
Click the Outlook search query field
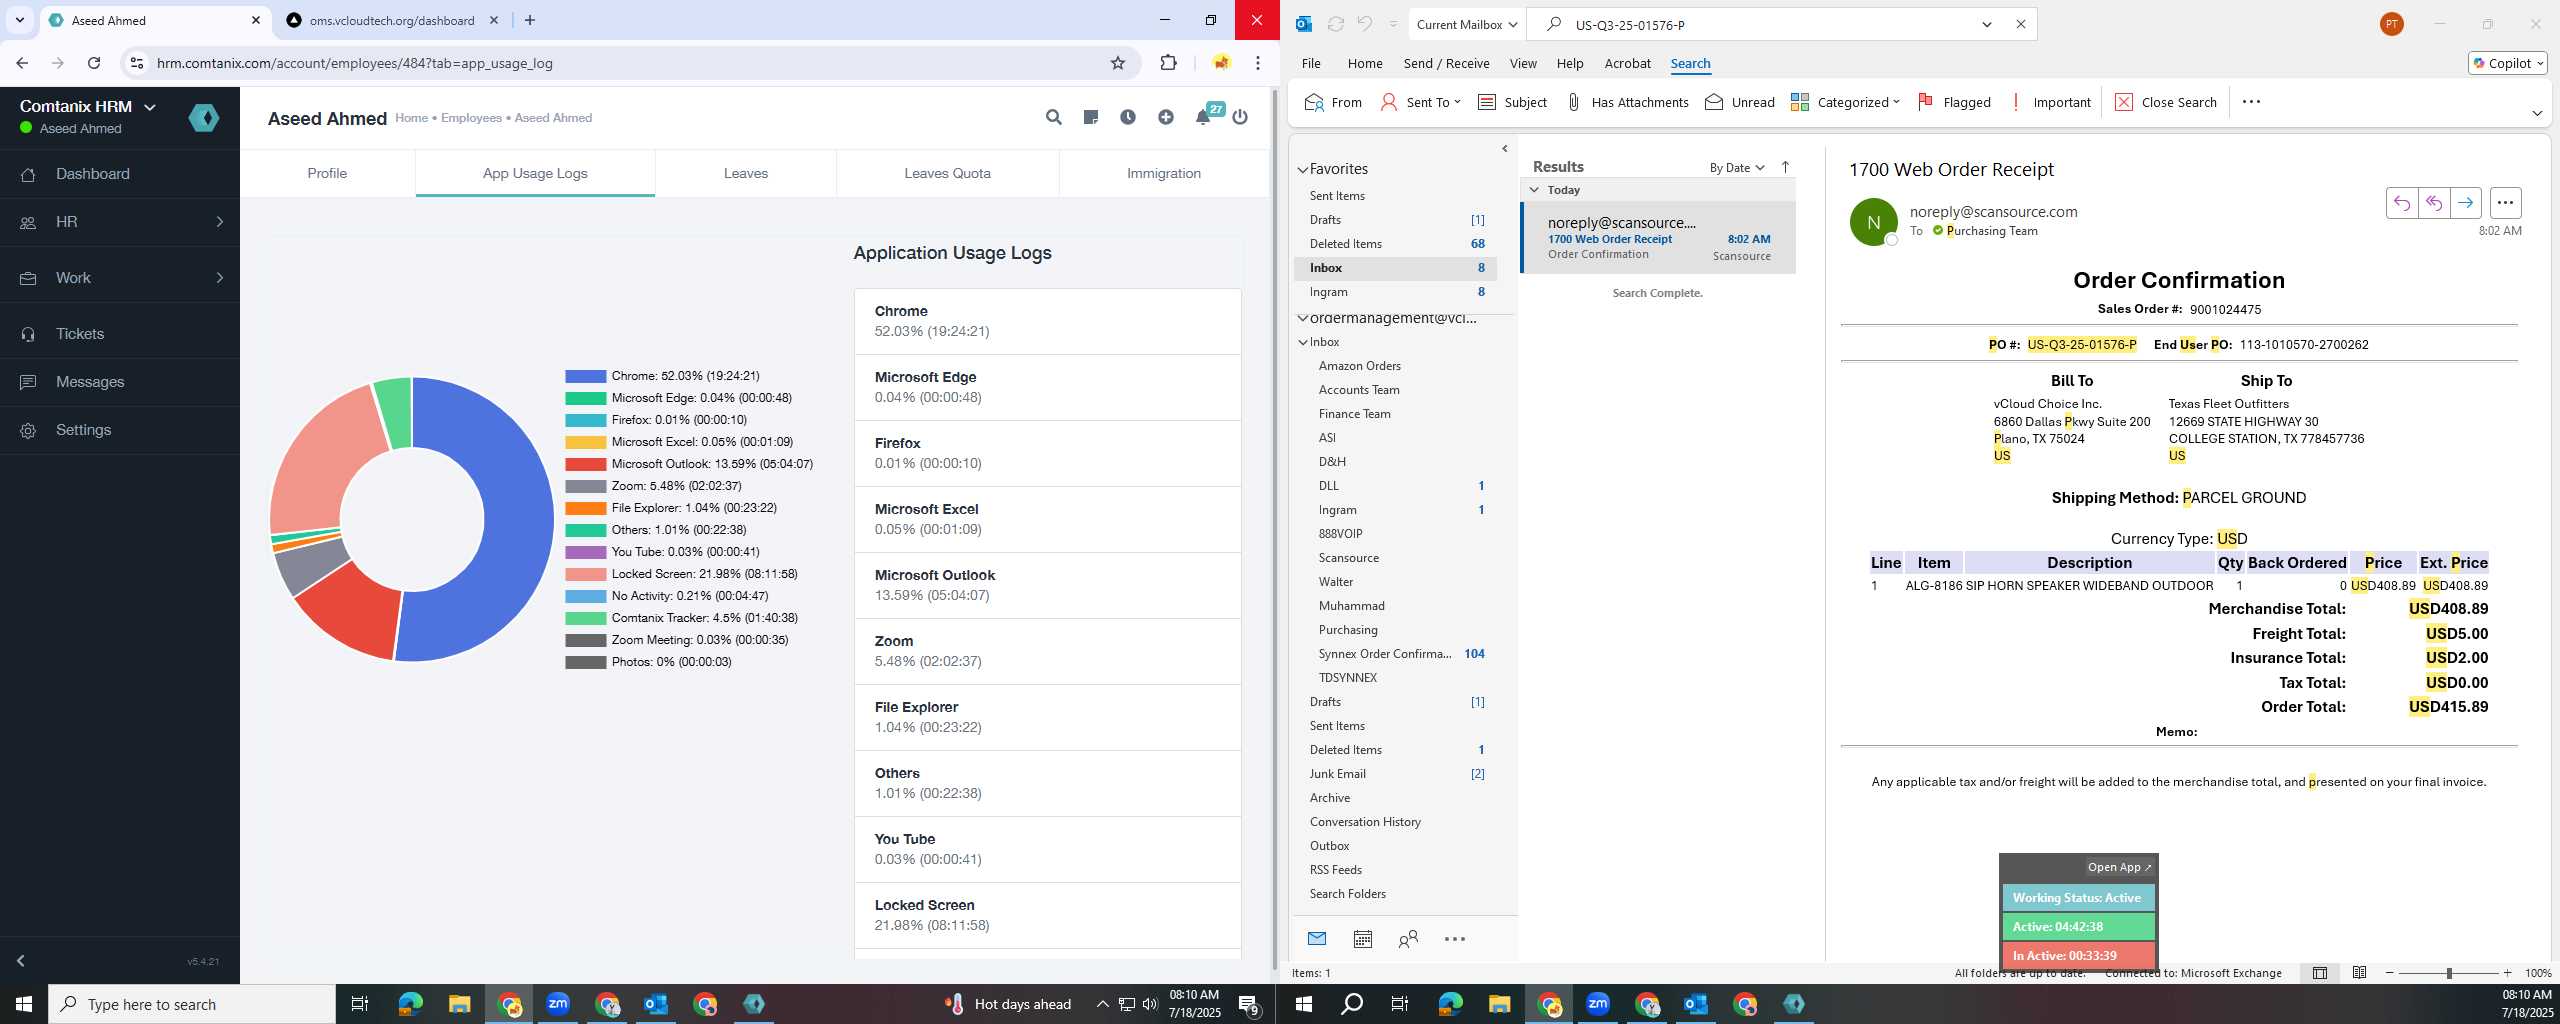[x=1770, y=25]
